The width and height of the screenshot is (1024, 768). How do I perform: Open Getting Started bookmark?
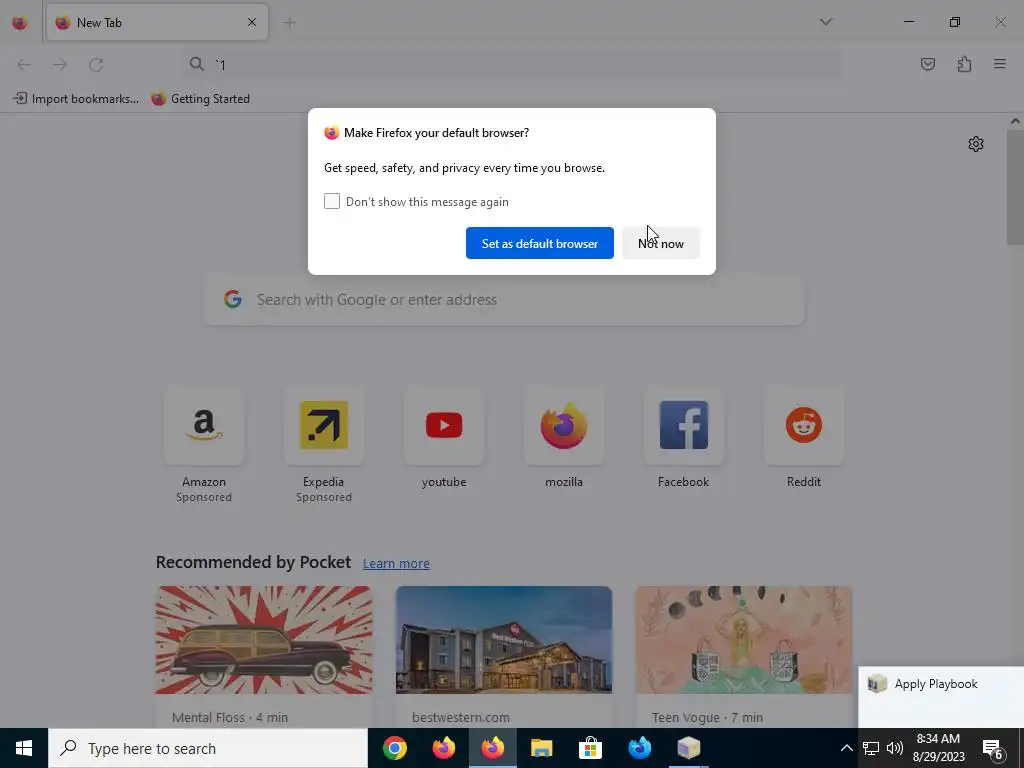(200, 99)
